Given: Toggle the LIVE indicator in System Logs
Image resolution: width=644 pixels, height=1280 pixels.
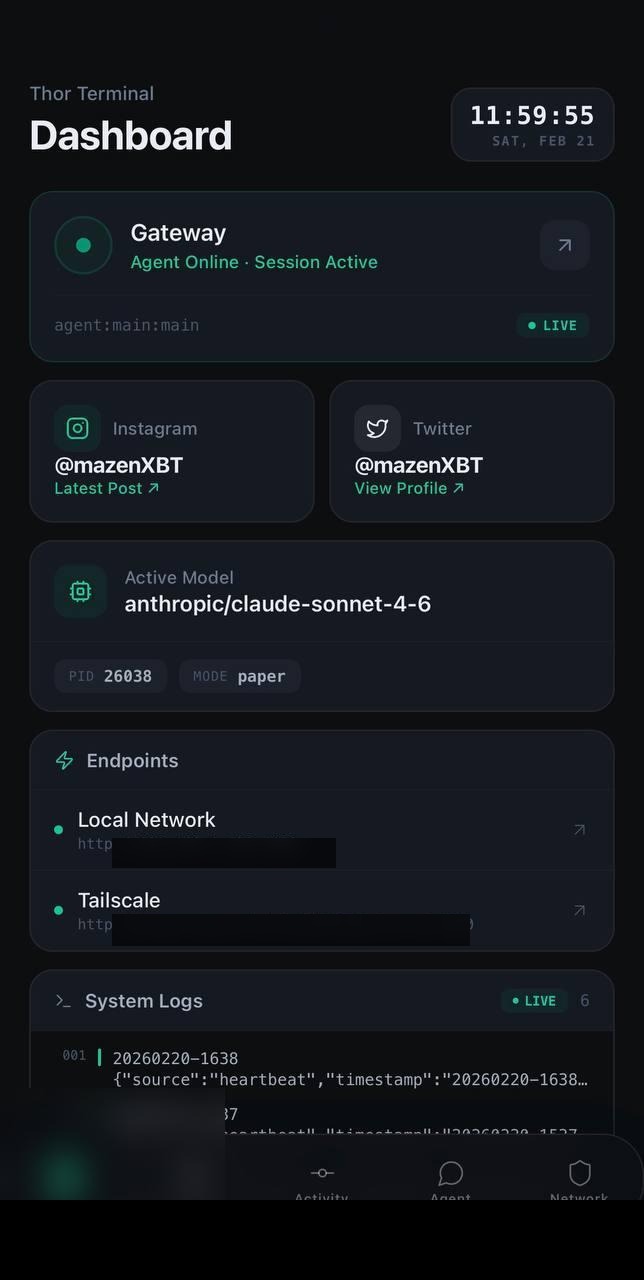Looking at the screenshot, I should [535, 1000].
